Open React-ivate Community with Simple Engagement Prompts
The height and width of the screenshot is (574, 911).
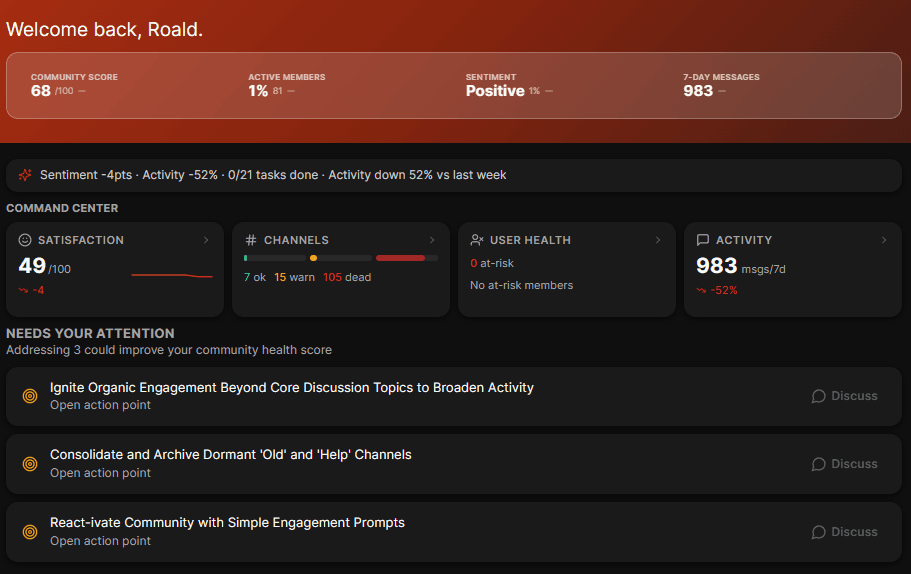[x=227, y=523]
